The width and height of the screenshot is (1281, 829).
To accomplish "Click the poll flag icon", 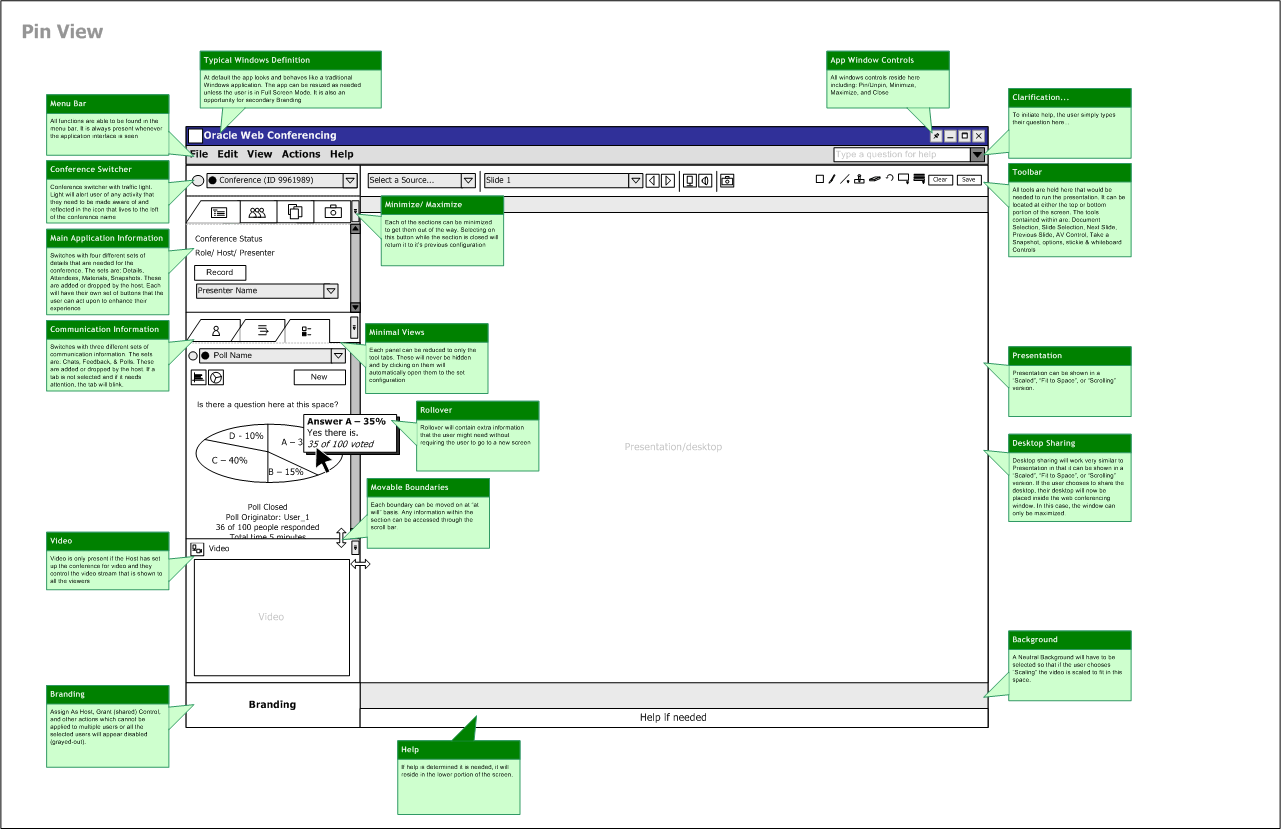I will click(198, 377).
